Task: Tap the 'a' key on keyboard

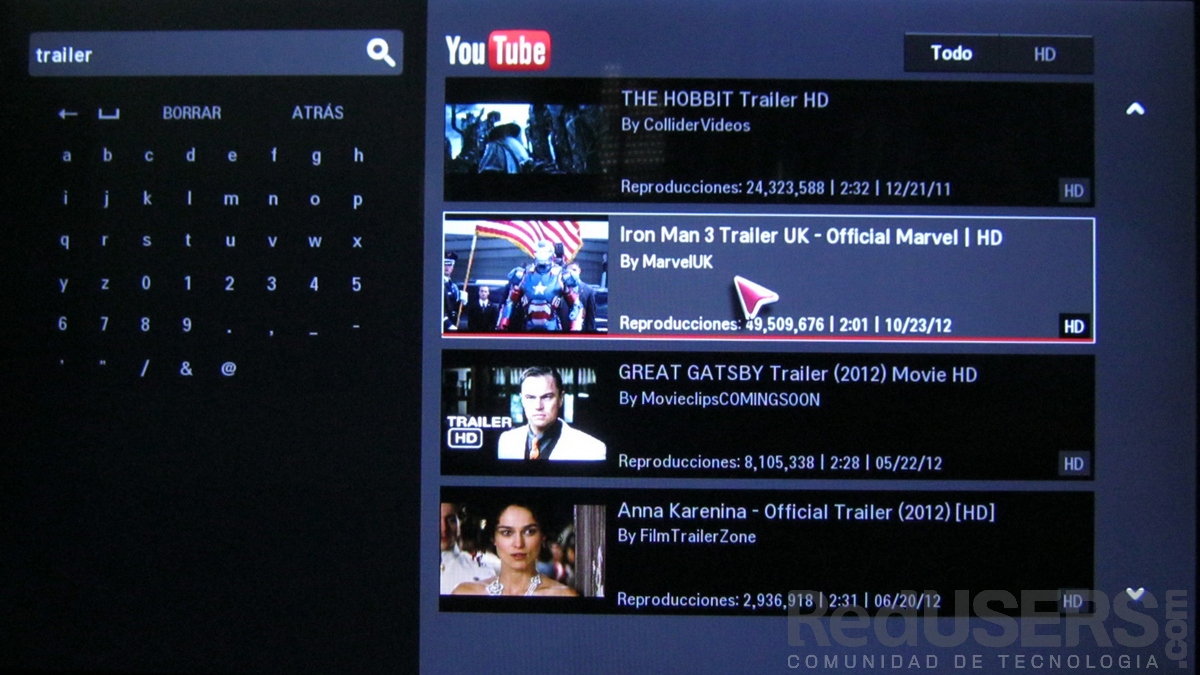Action: click(66, 156)
